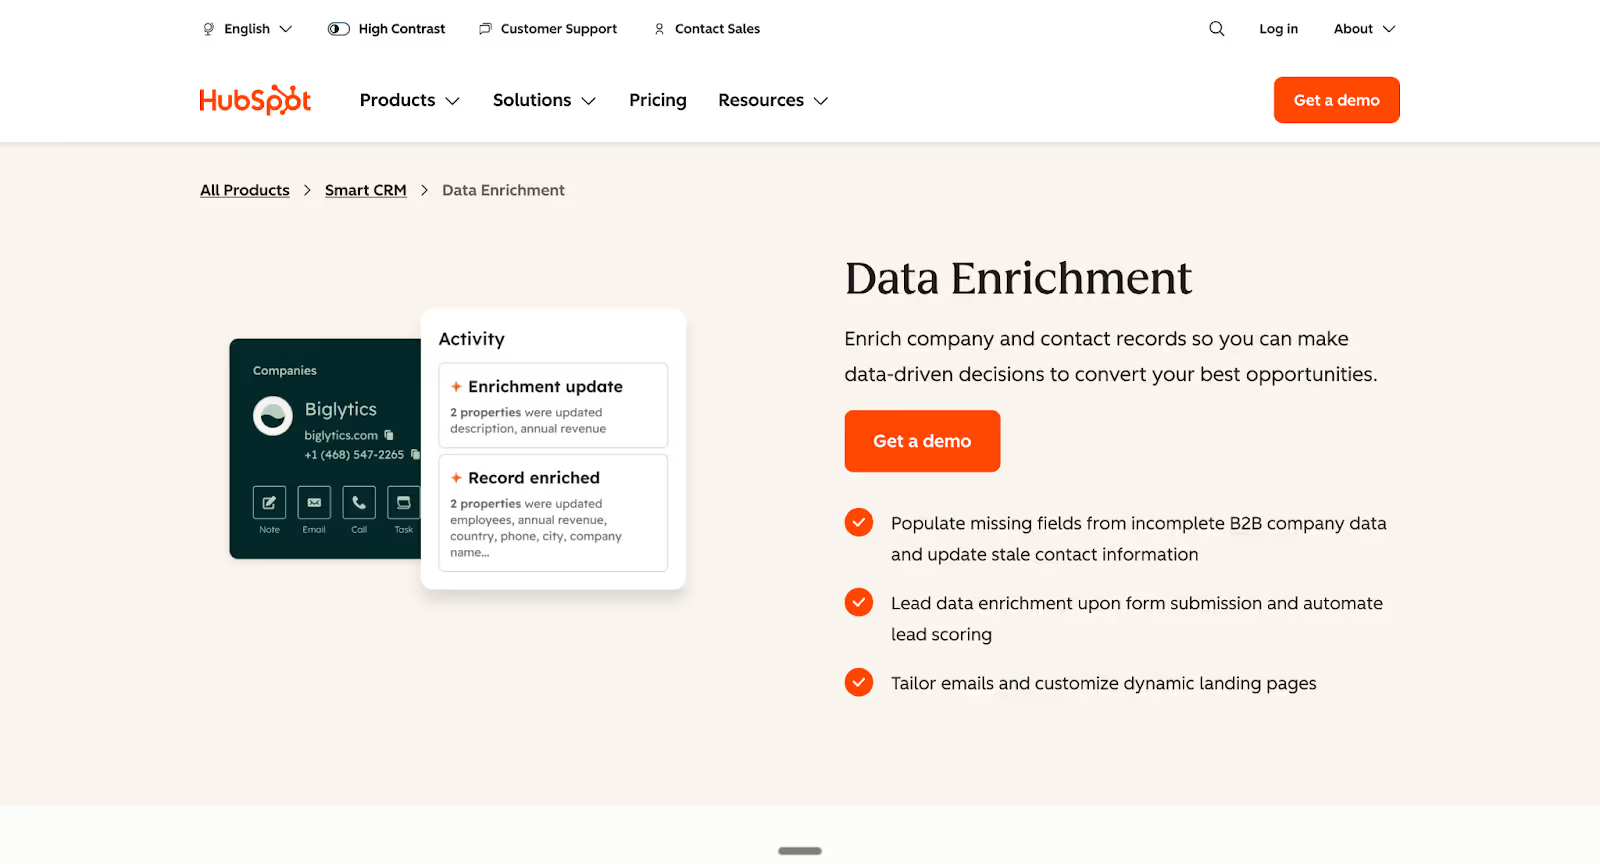Viewport: 1600px width, 864px height.
Task: Open the Record enriched activity card
Action: click(x=553, y=513)
